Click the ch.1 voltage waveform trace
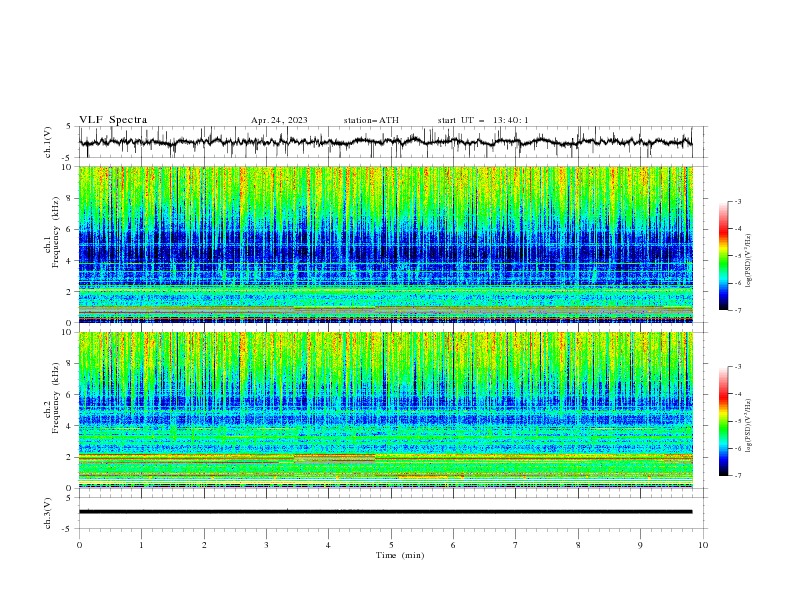 pos(385,142)
